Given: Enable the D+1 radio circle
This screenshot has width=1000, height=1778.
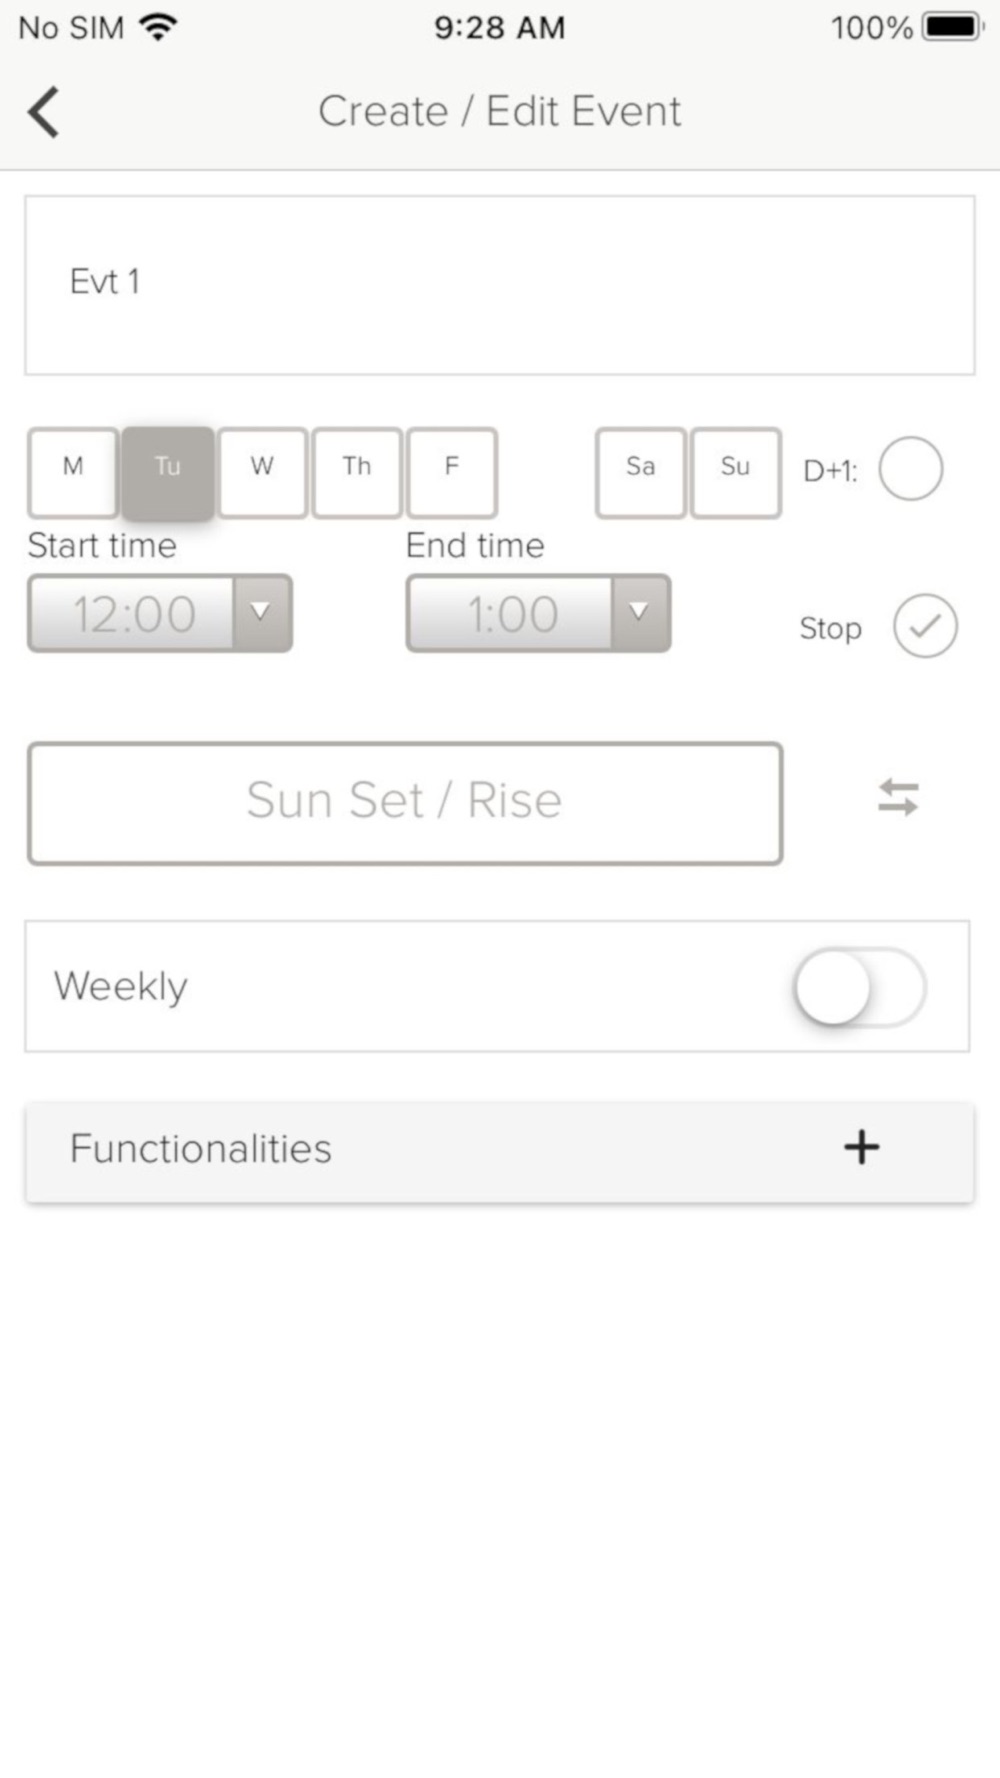Looking at the screenshot, I should tap(910, 469).
